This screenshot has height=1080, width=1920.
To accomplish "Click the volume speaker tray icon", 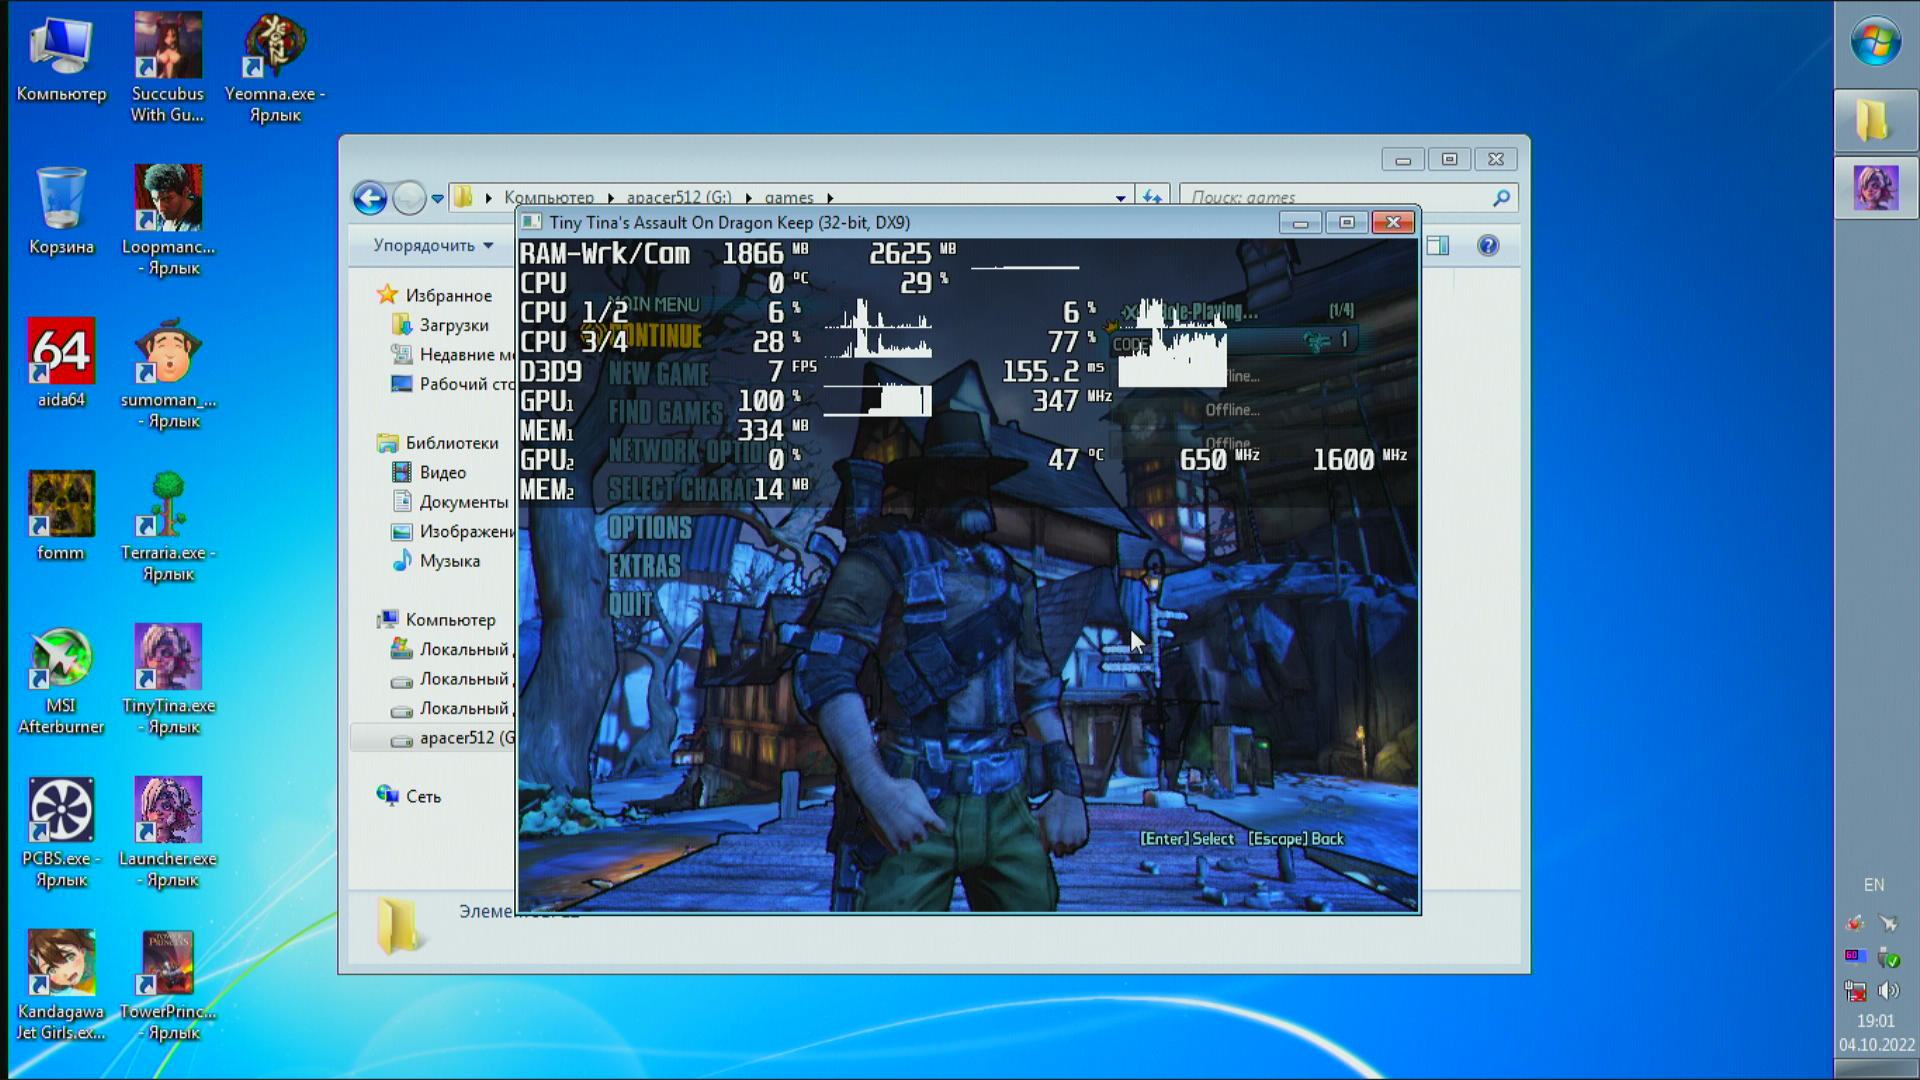I will pyautogui.click(x=1889, y=990).
